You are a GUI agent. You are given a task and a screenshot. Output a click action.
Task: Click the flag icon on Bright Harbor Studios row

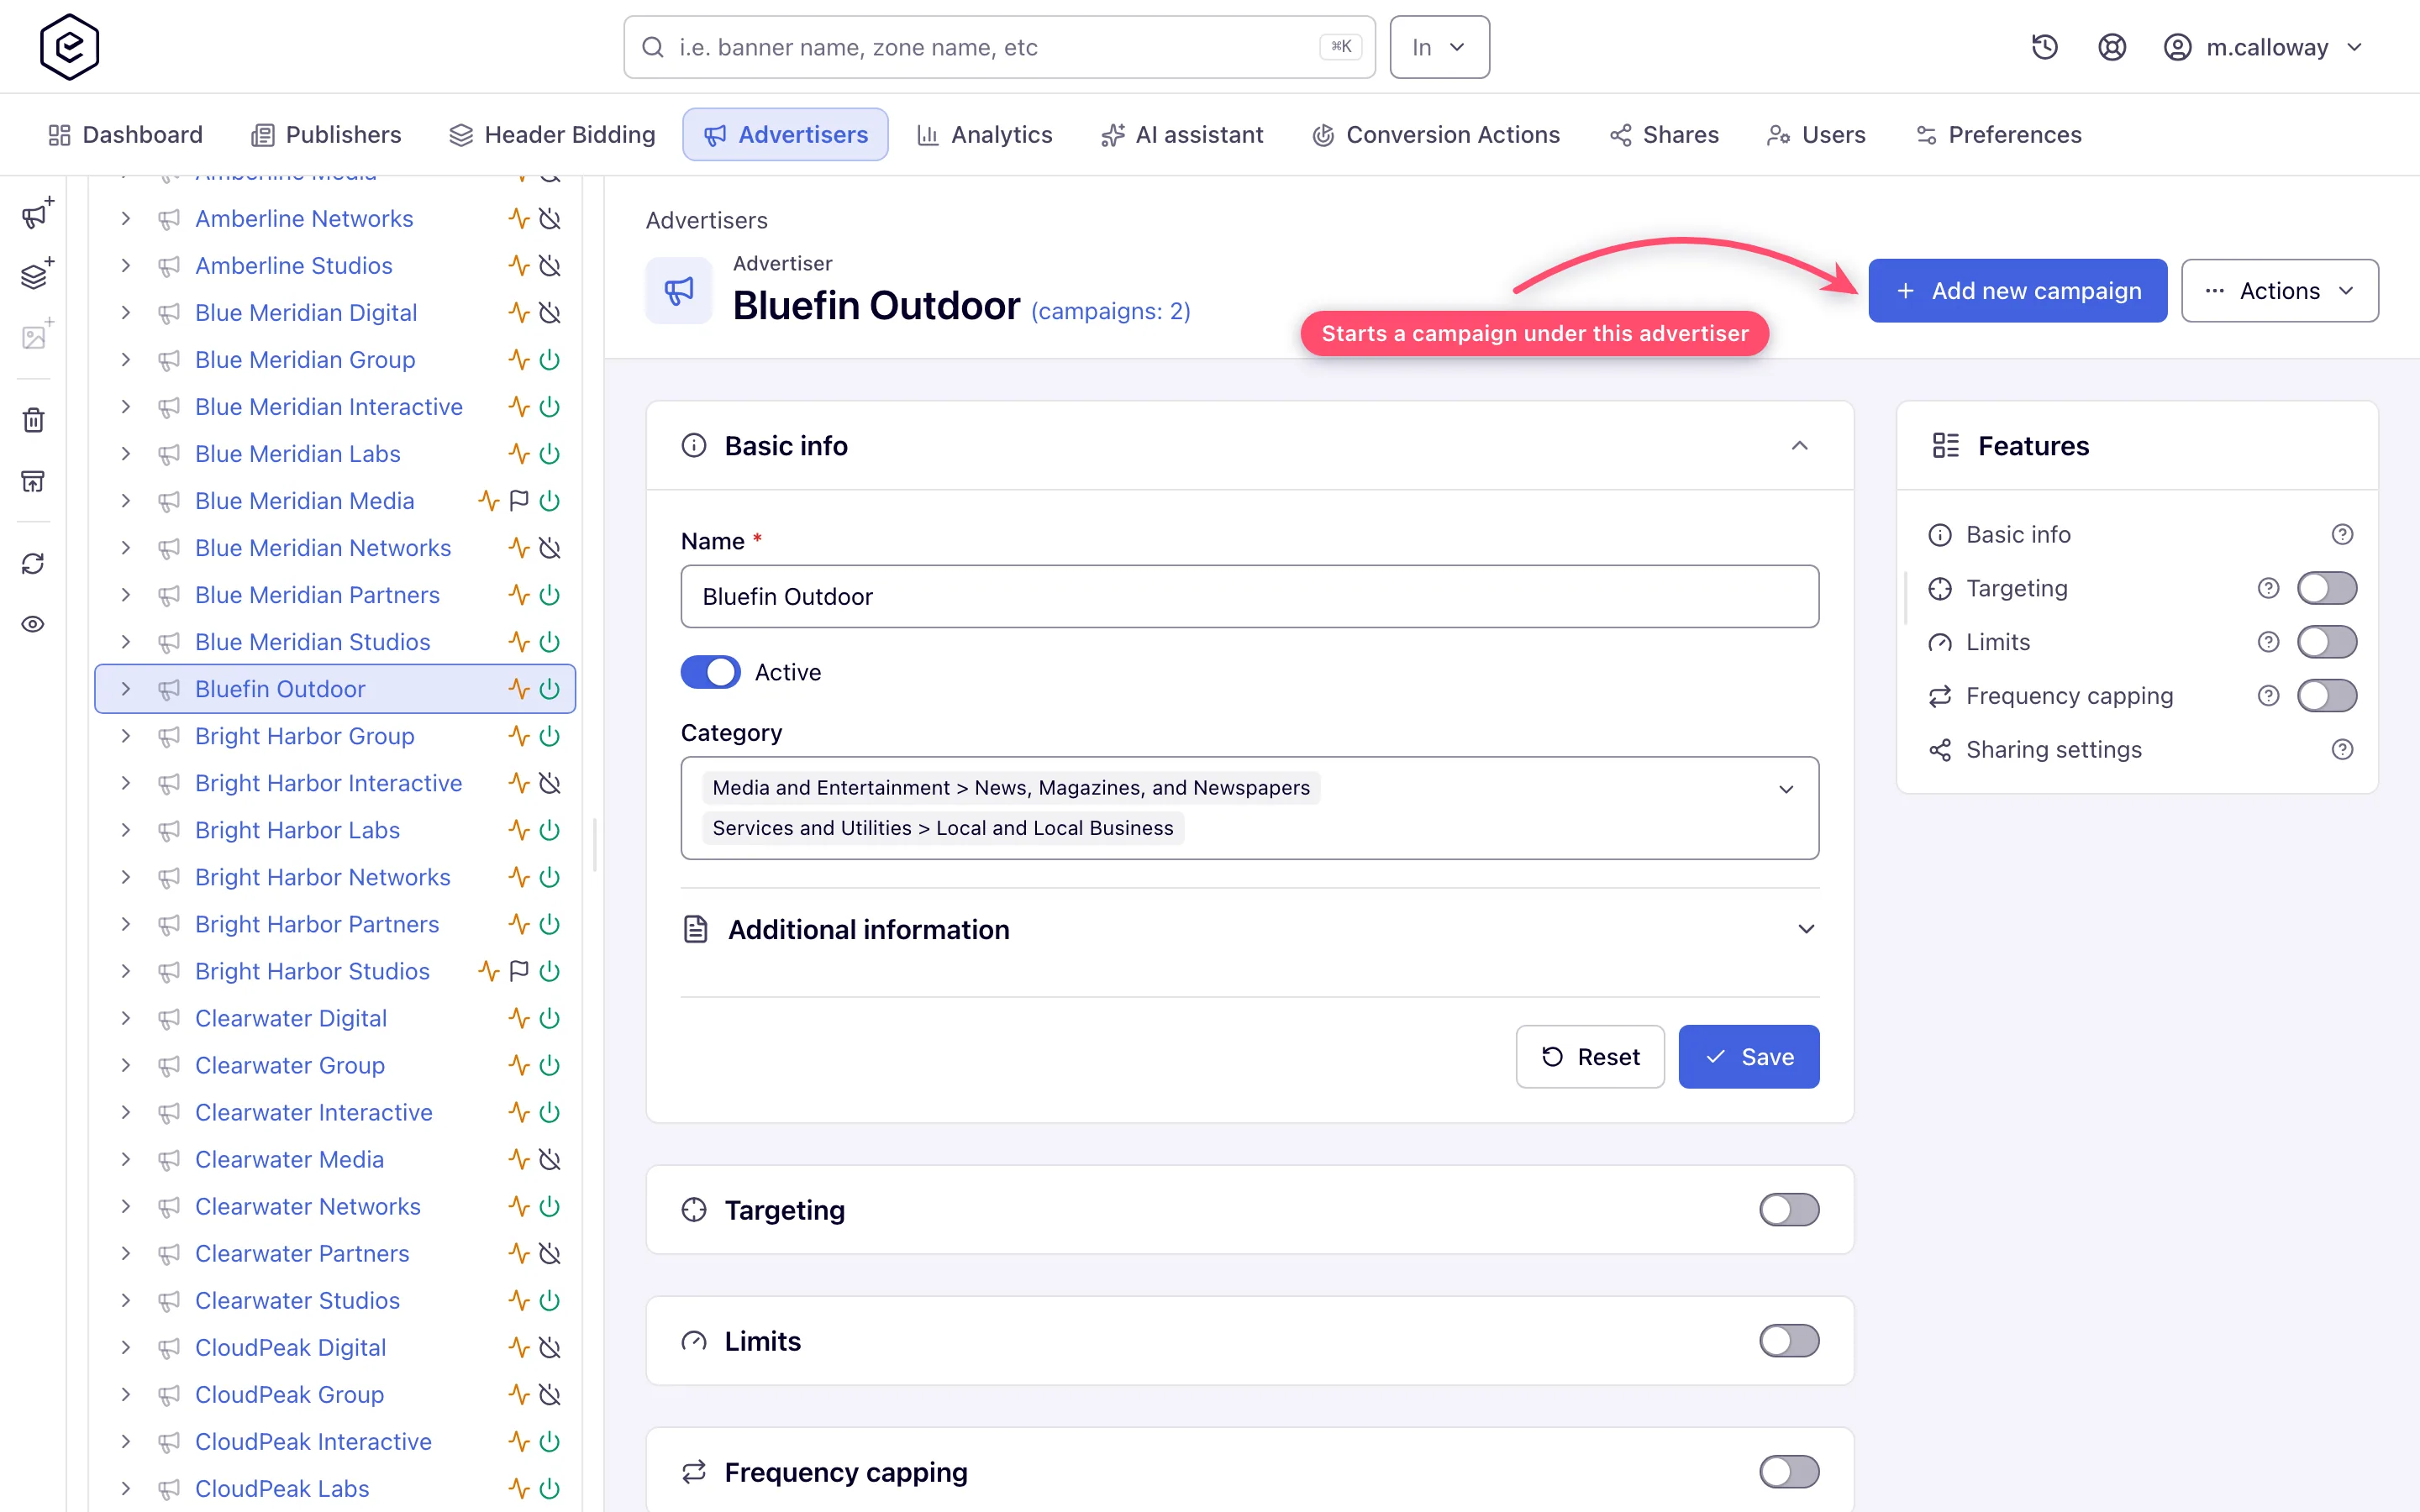519,970
